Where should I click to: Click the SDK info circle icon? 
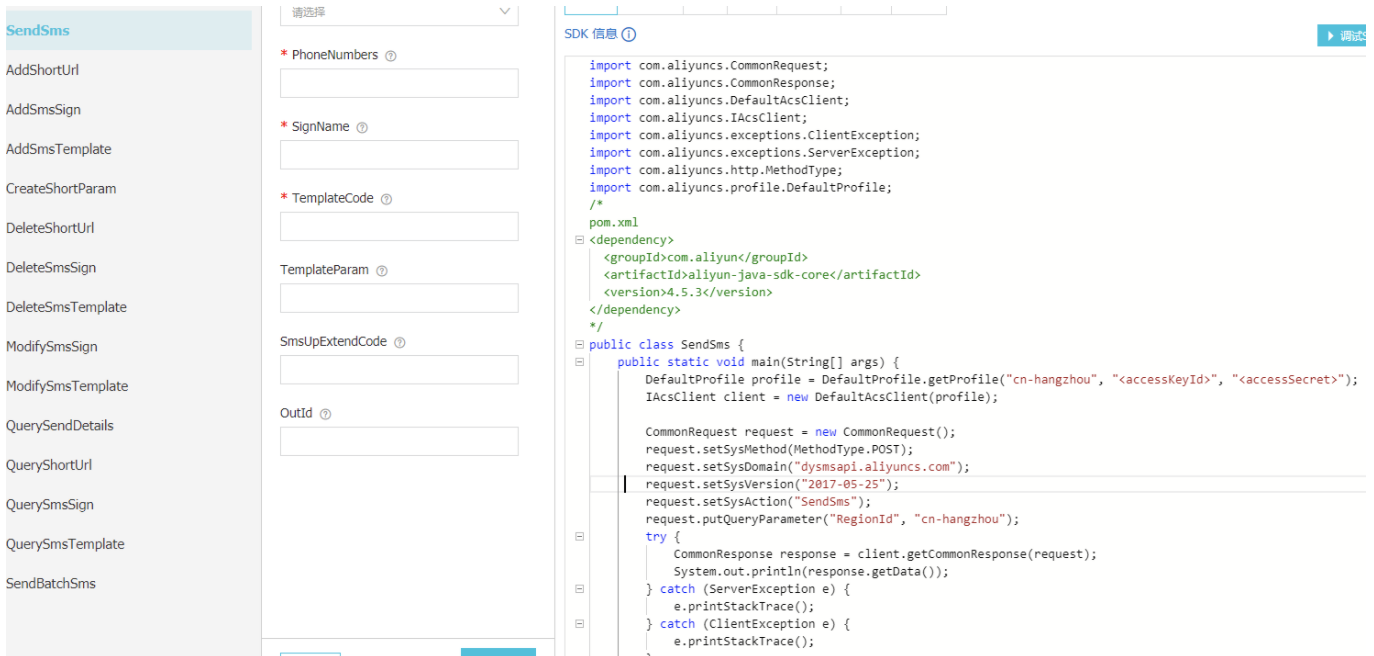pyautogui.click(x=628, y=34)
